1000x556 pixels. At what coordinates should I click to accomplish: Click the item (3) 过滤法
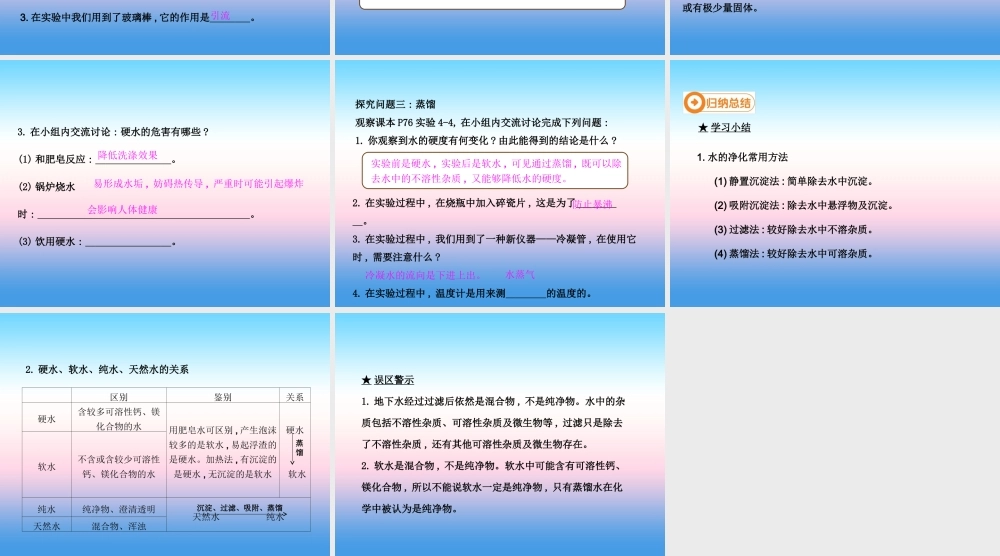tap(793, 230)
